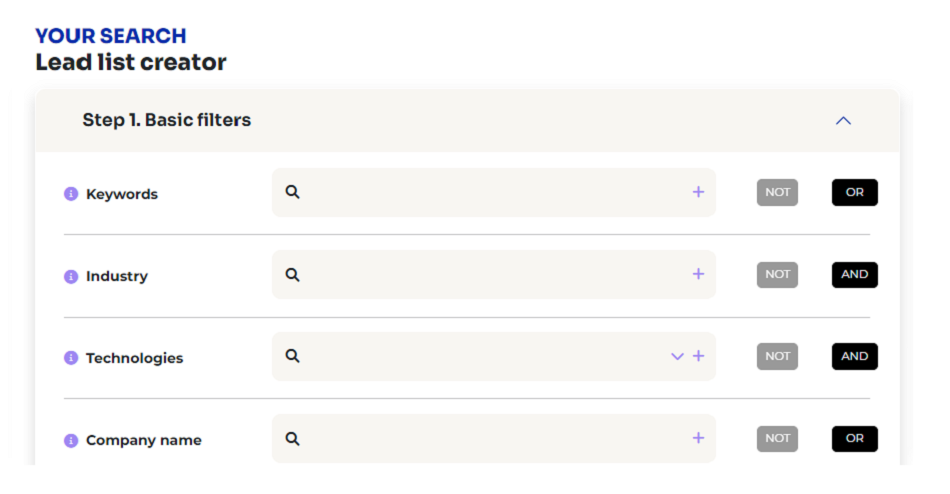950x494 pixels.
Task: Switch the Technologies AND operator button
Action: coord(854,356)
